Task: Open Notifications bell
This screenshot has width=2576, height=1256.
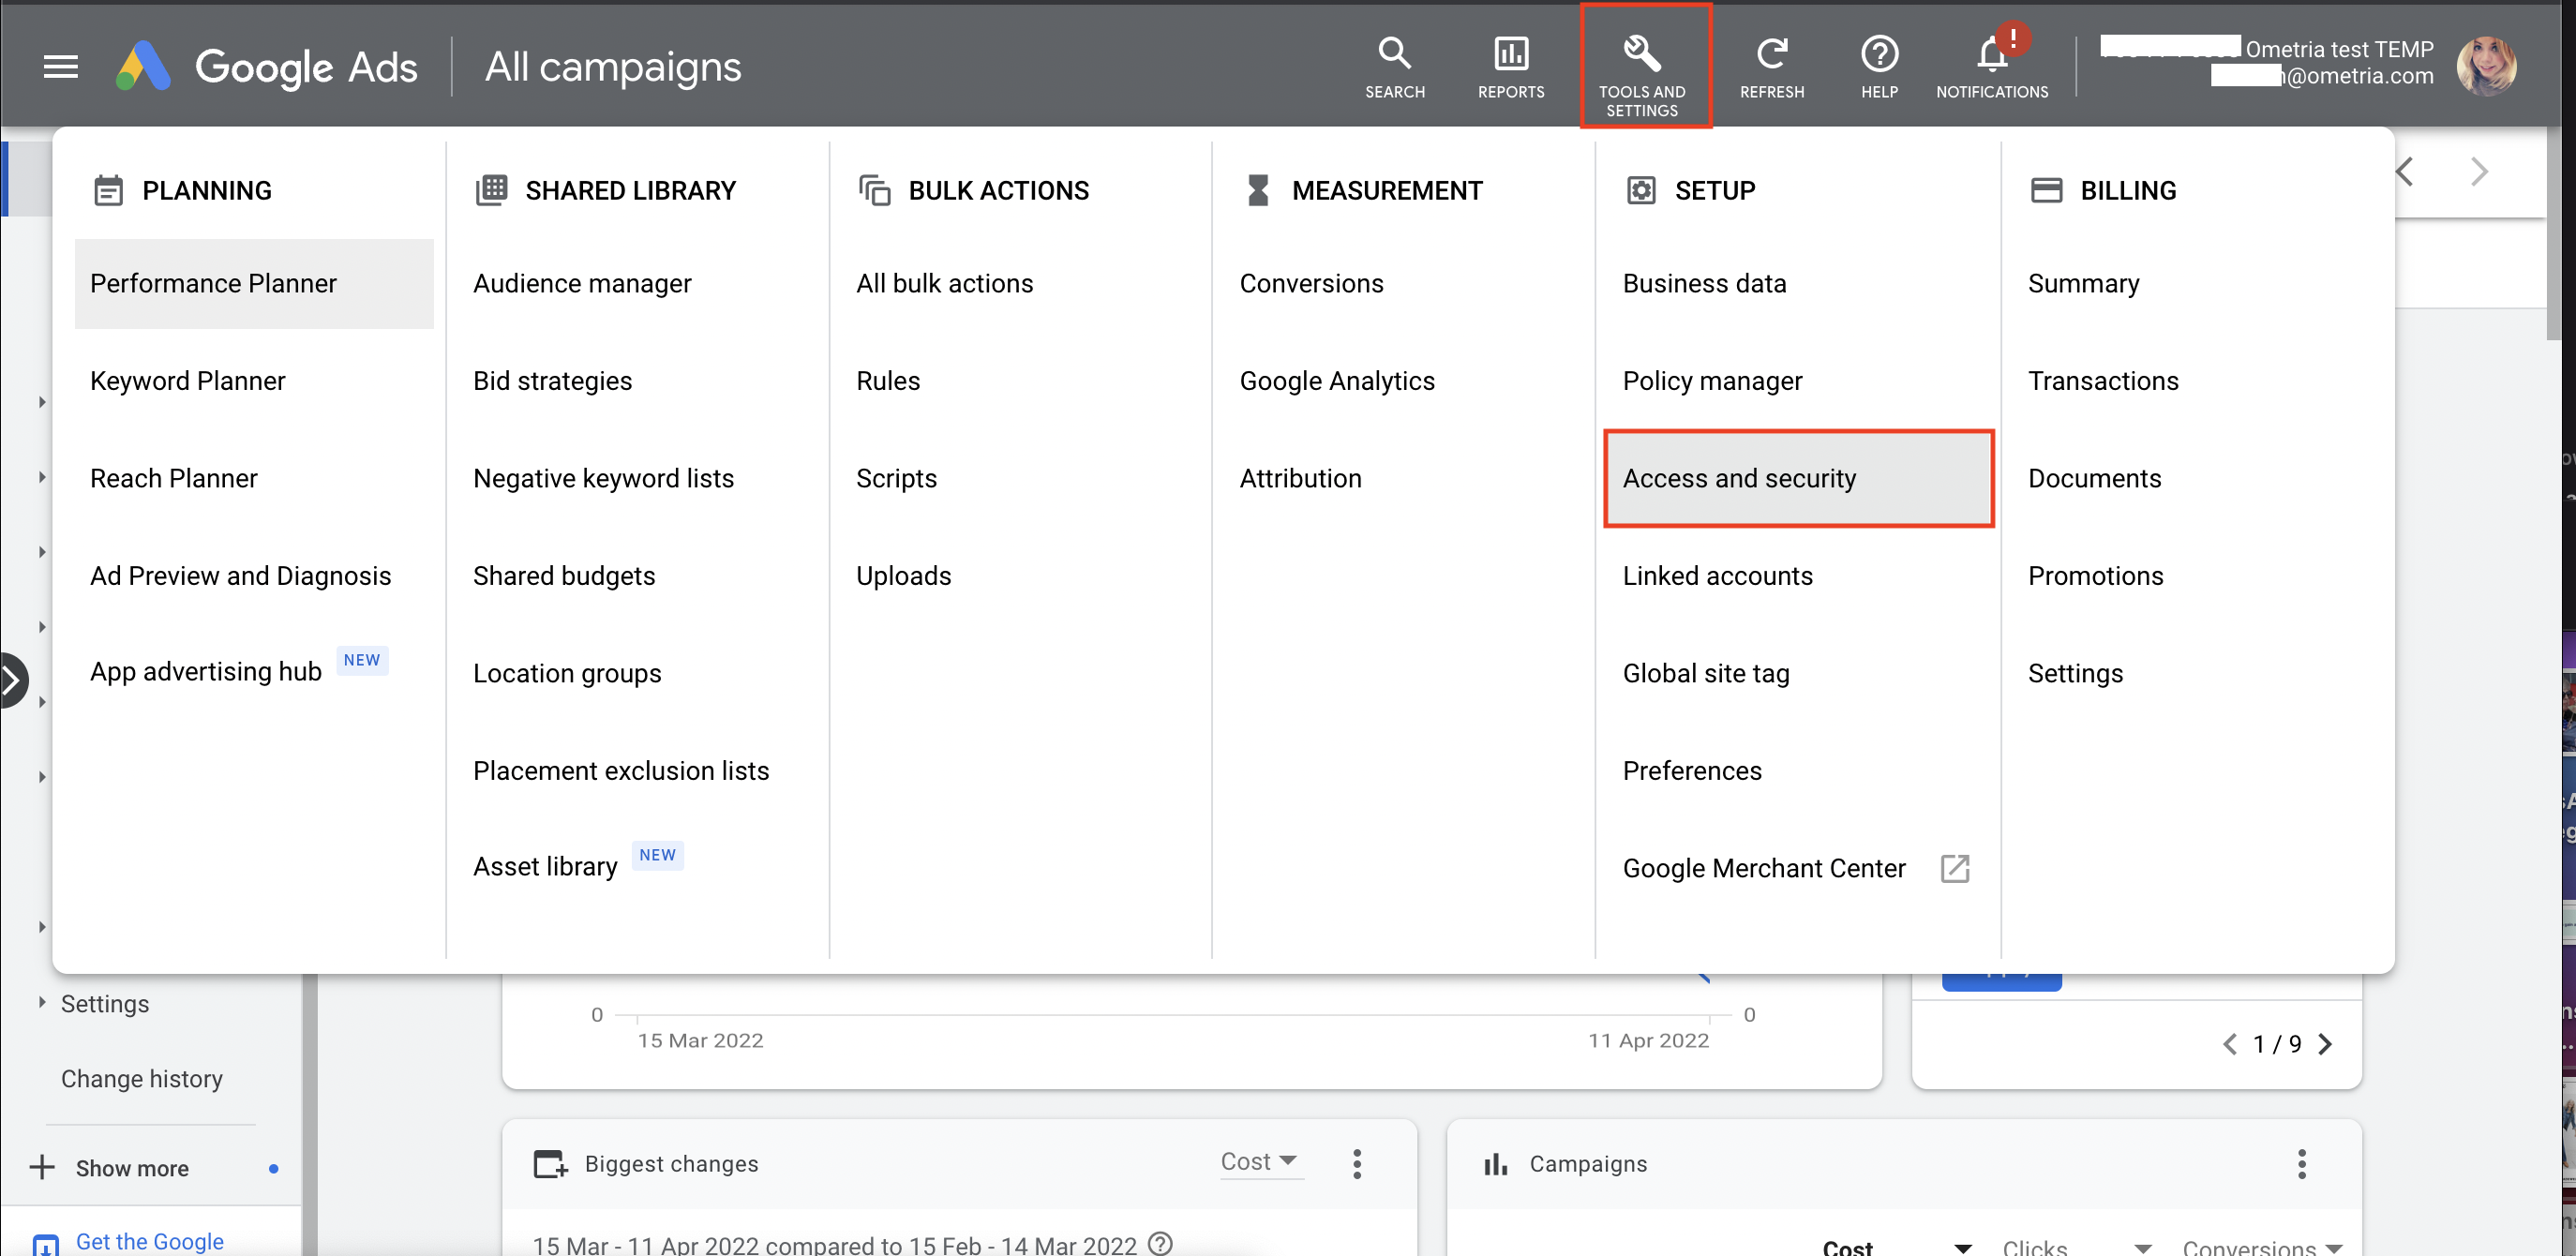Action: tap(1992, 67)
